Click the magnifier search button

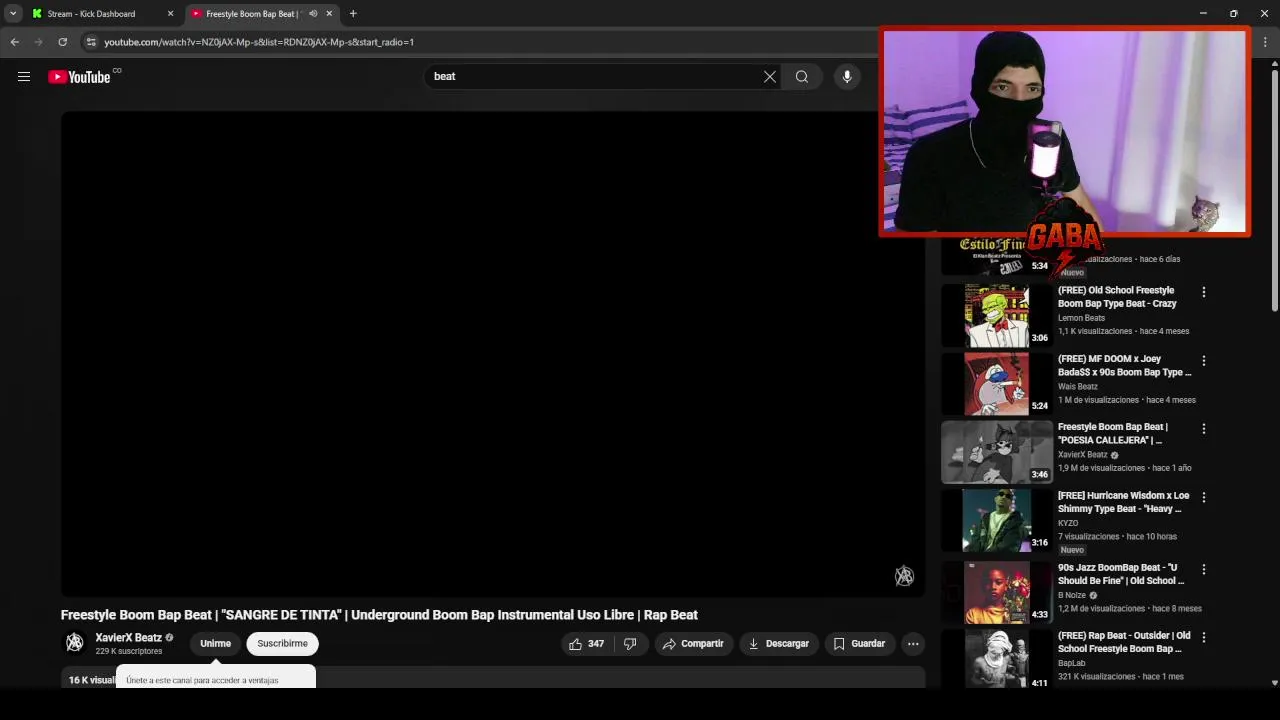pos(802,76)
